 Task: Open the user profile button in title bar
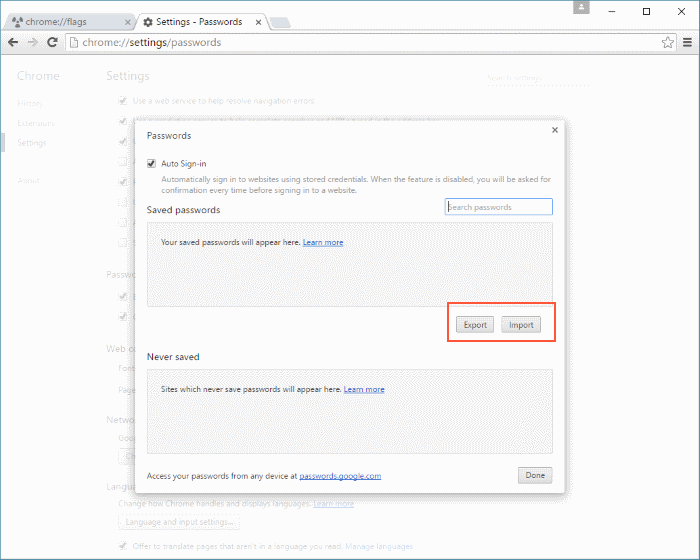[x=581, y=8]
